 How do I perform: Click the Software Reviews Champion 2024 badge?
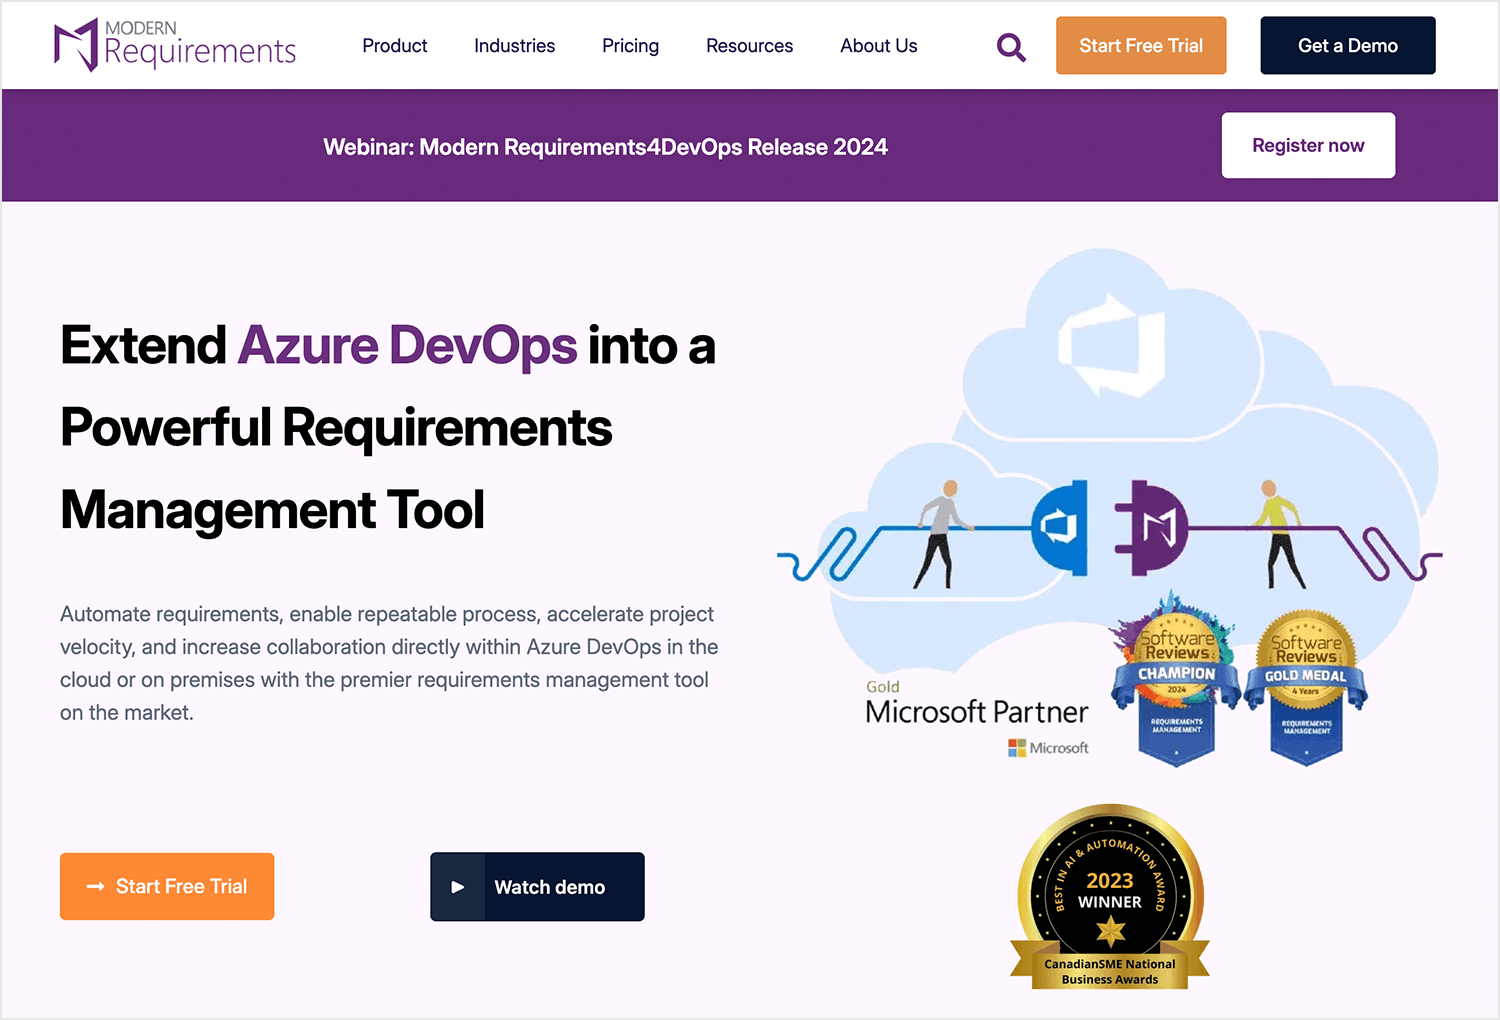click(1176, 680)
